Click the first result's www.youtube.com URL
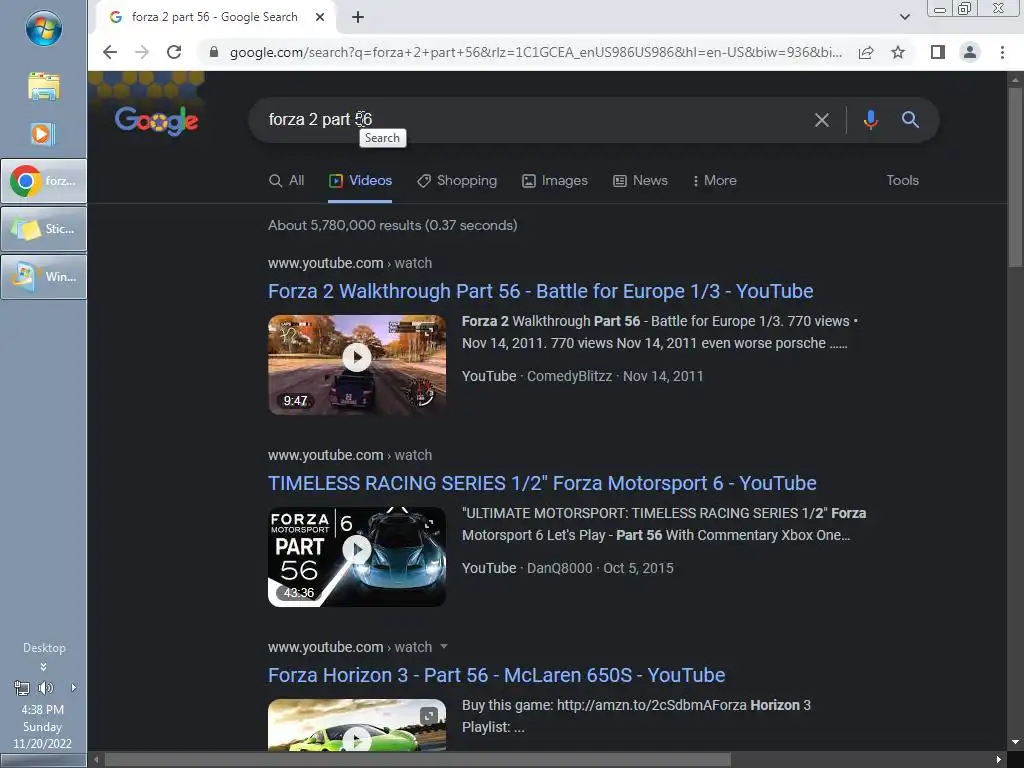This screenshot has width=1024, height=768. pos(325,263)
